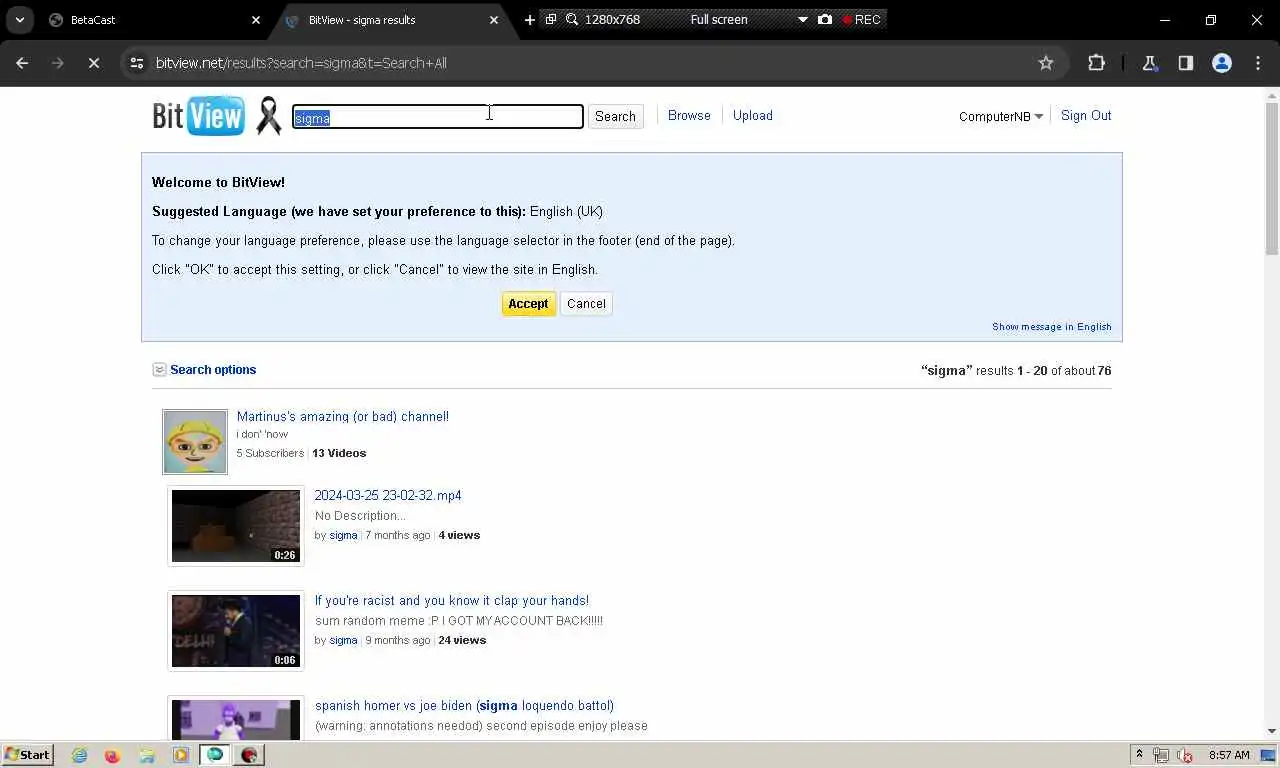
Task: Go back to the previous page
Action: click(x=22, y=63)
